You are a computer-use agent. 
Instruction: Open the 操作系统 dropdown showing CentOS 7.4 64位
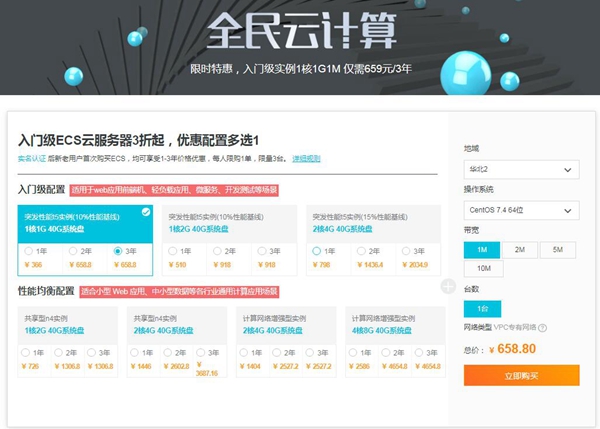coord(522,210)
